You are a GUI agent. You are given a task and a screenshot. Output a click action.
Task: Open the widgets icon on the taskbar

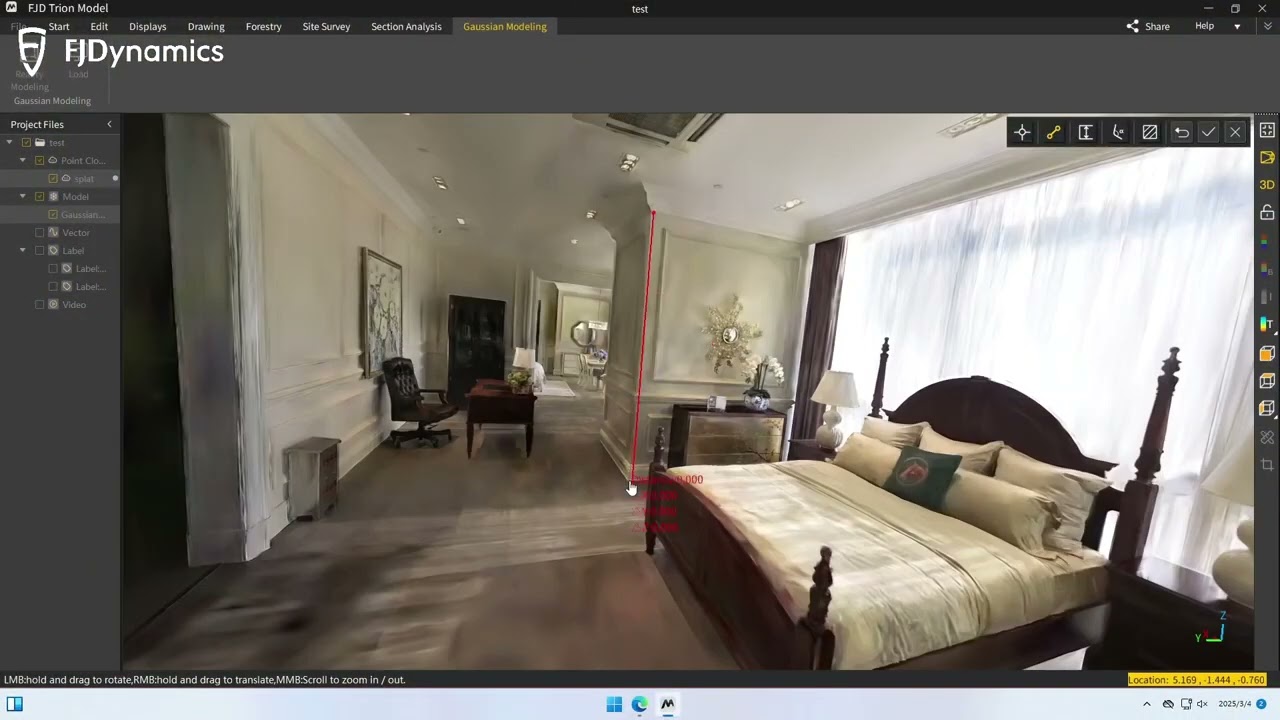(15, 705)
